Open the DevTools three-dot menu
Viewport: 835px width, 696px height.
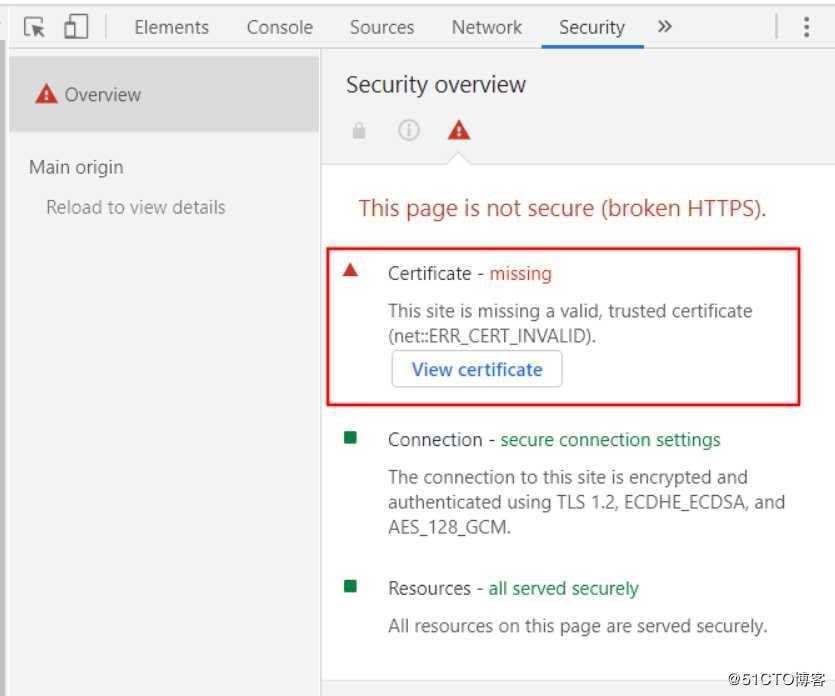pyautogui.click(x=806, y=27)
